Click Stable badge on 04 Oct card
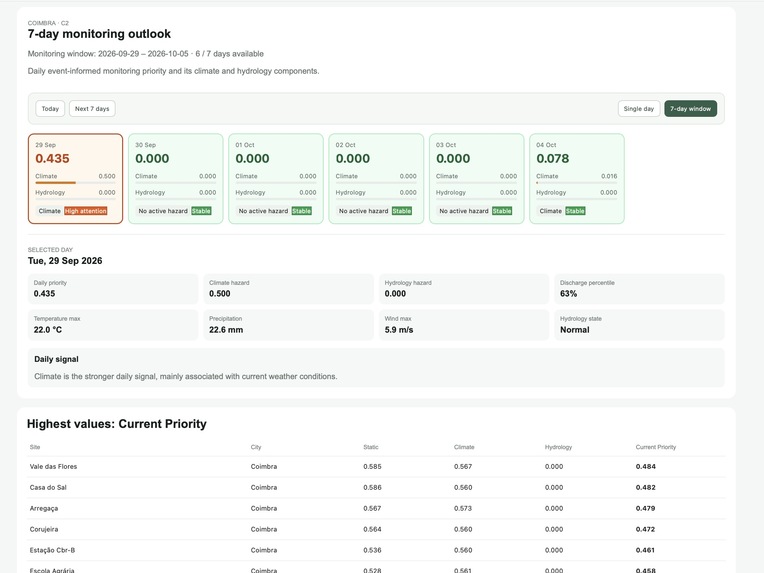This screenshot has width=764, height=573. click(575, 211)
